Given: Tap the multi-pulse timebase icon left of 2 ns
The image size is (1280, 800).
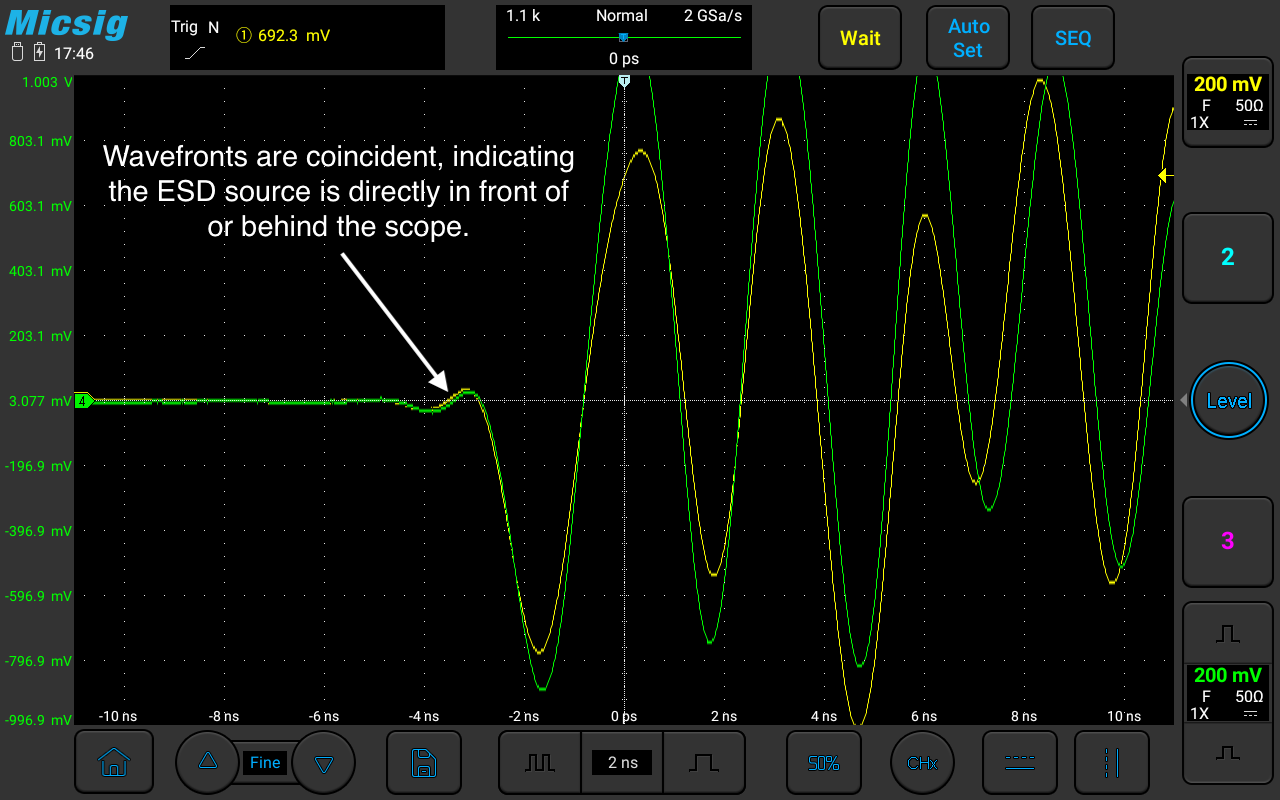Looking at the screenshot, I should [x=540, y=763].
